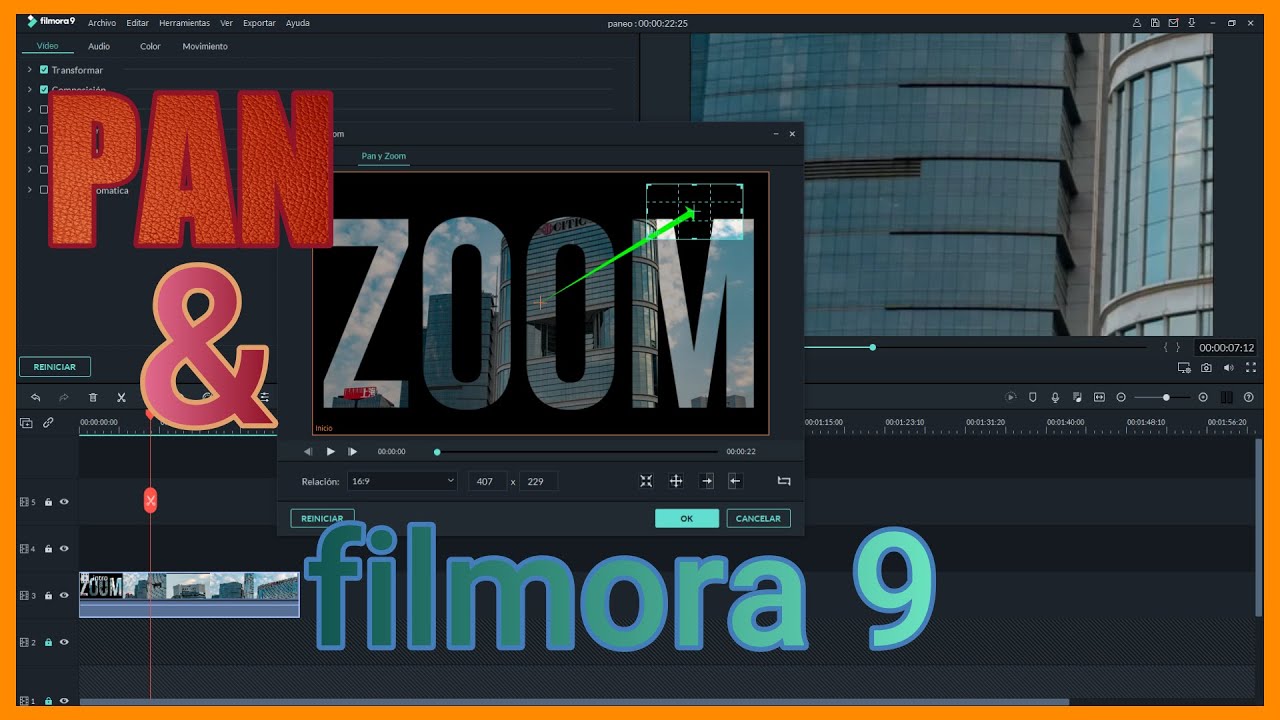Viewport: 1280px width, 720px height.
Task: Click the render preview icon
Action: (1011, 397)
